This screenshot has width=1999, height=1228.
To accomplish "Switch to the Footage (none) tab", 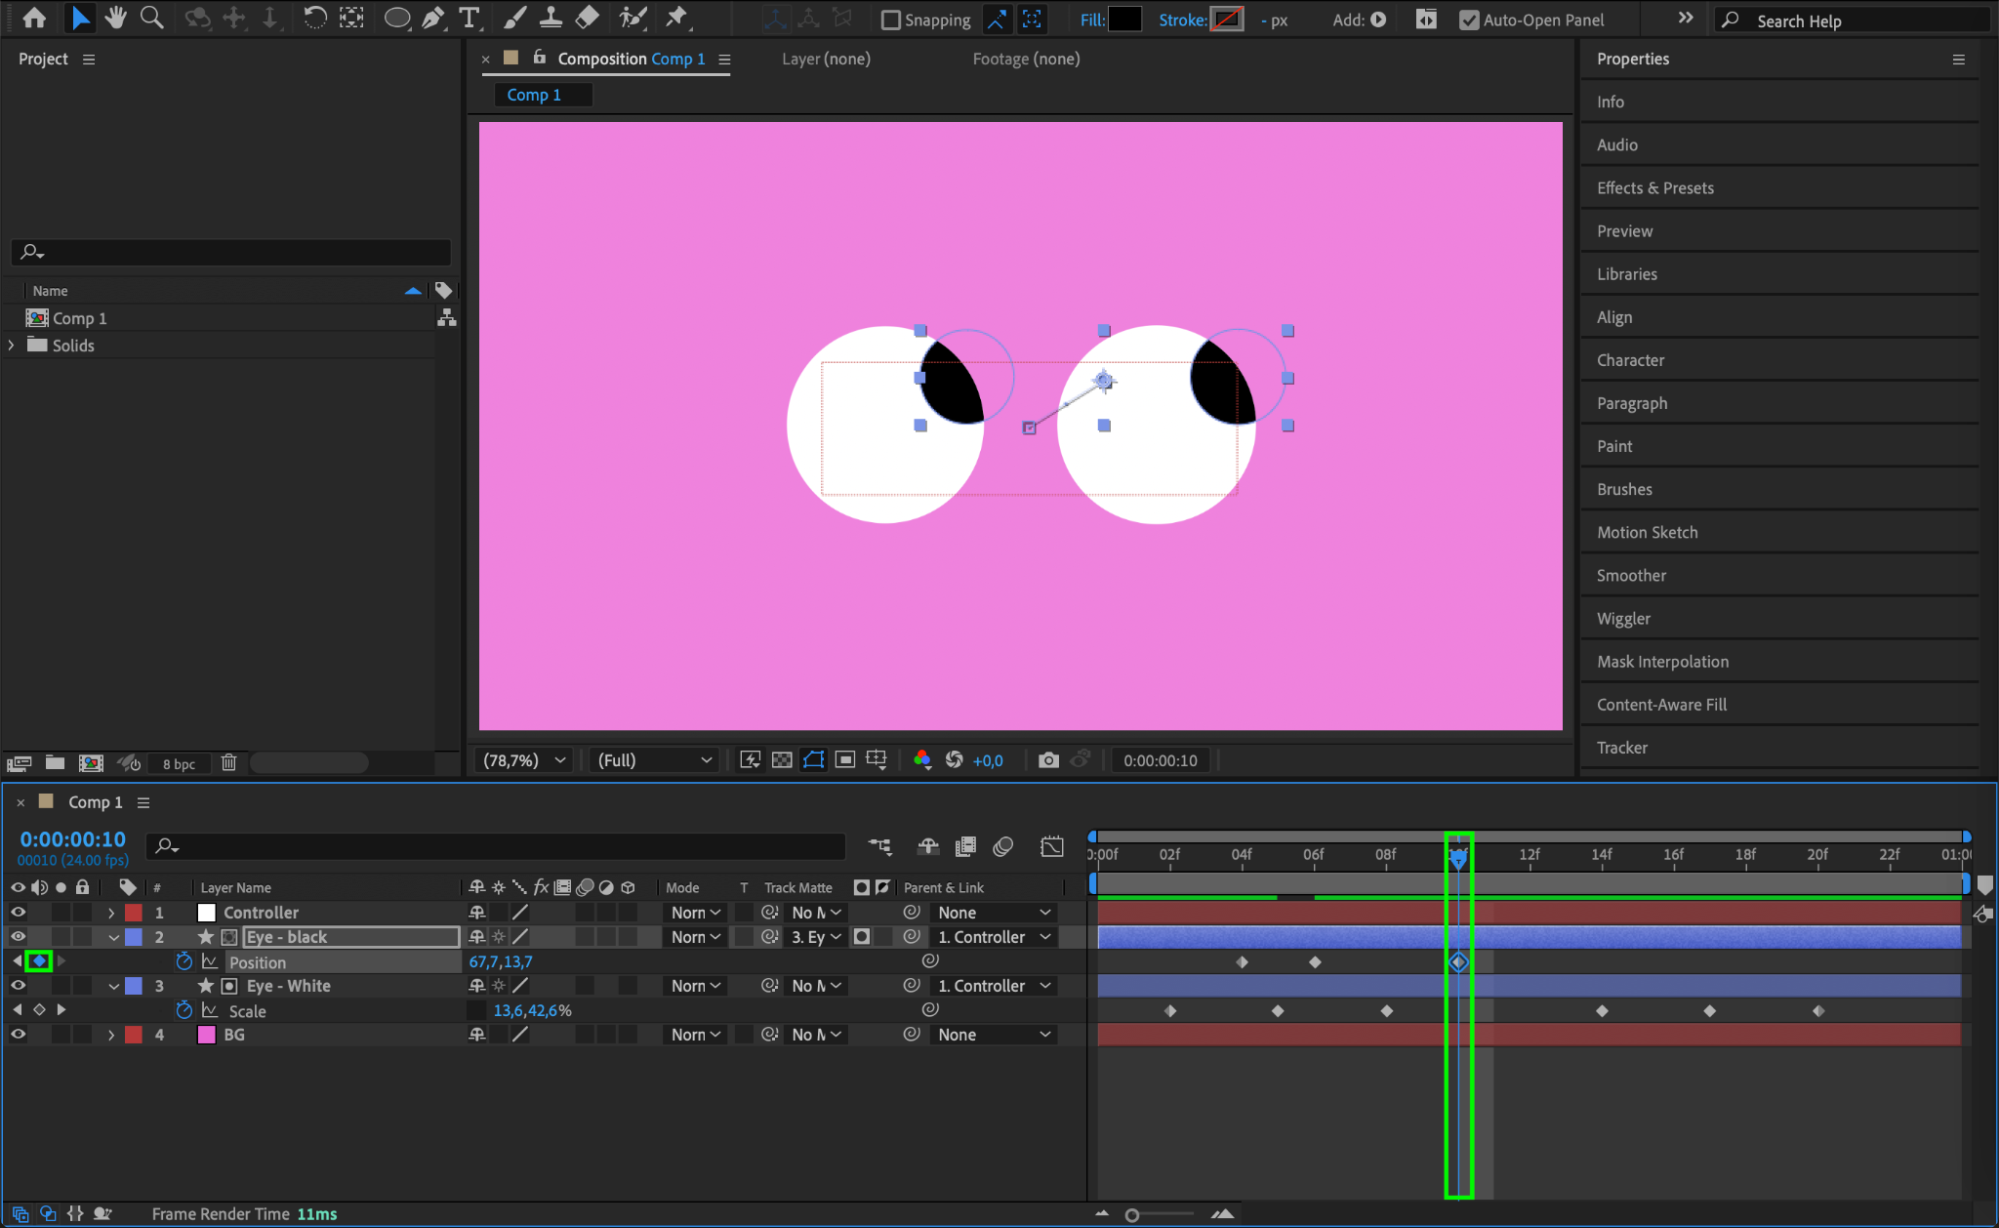I will point(1026,59).
